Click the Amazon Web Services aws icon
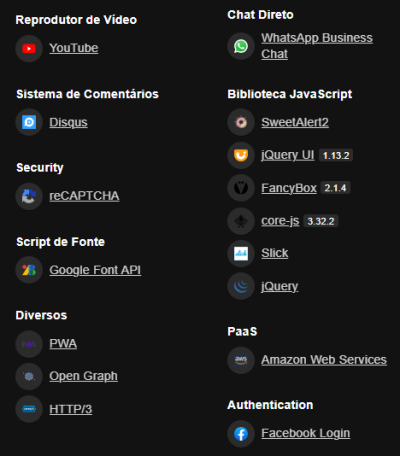 click(241, 360)
